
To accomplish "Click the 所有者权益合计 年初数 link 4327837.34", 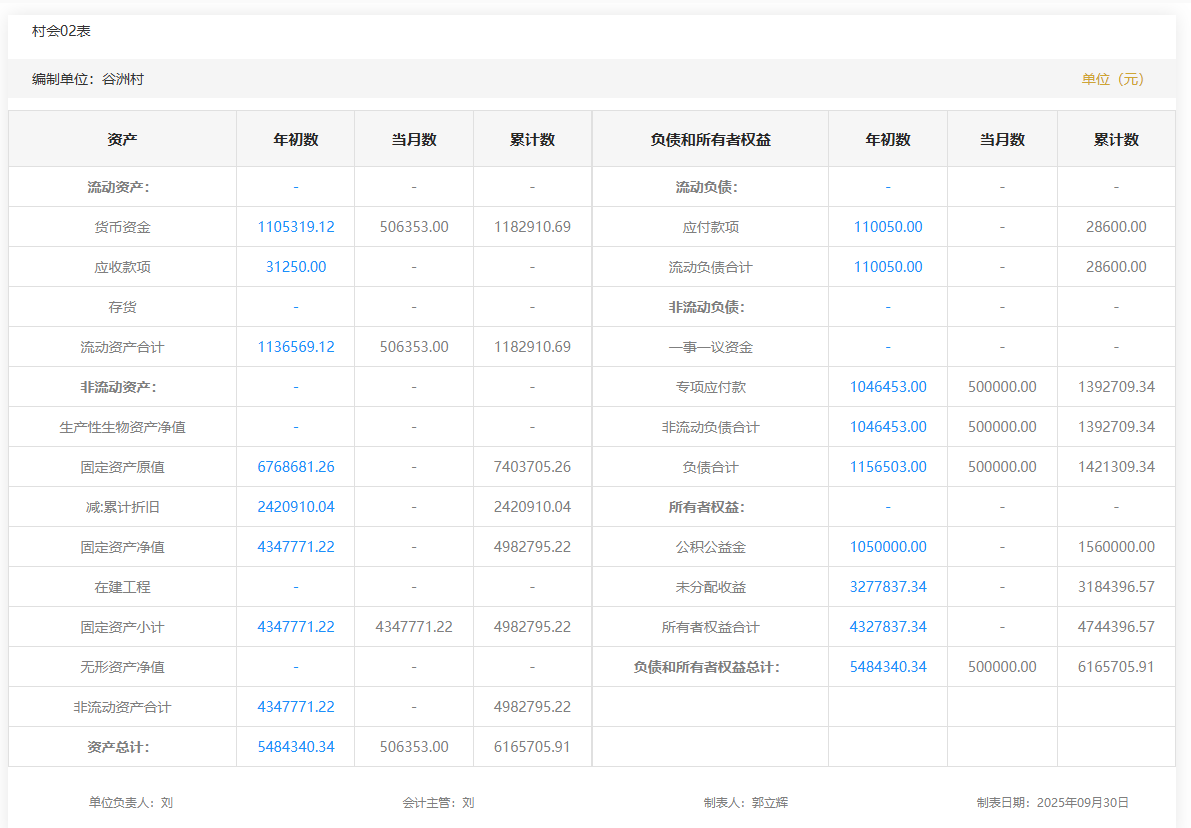I will pyautogui.click(x=888, y=627).
